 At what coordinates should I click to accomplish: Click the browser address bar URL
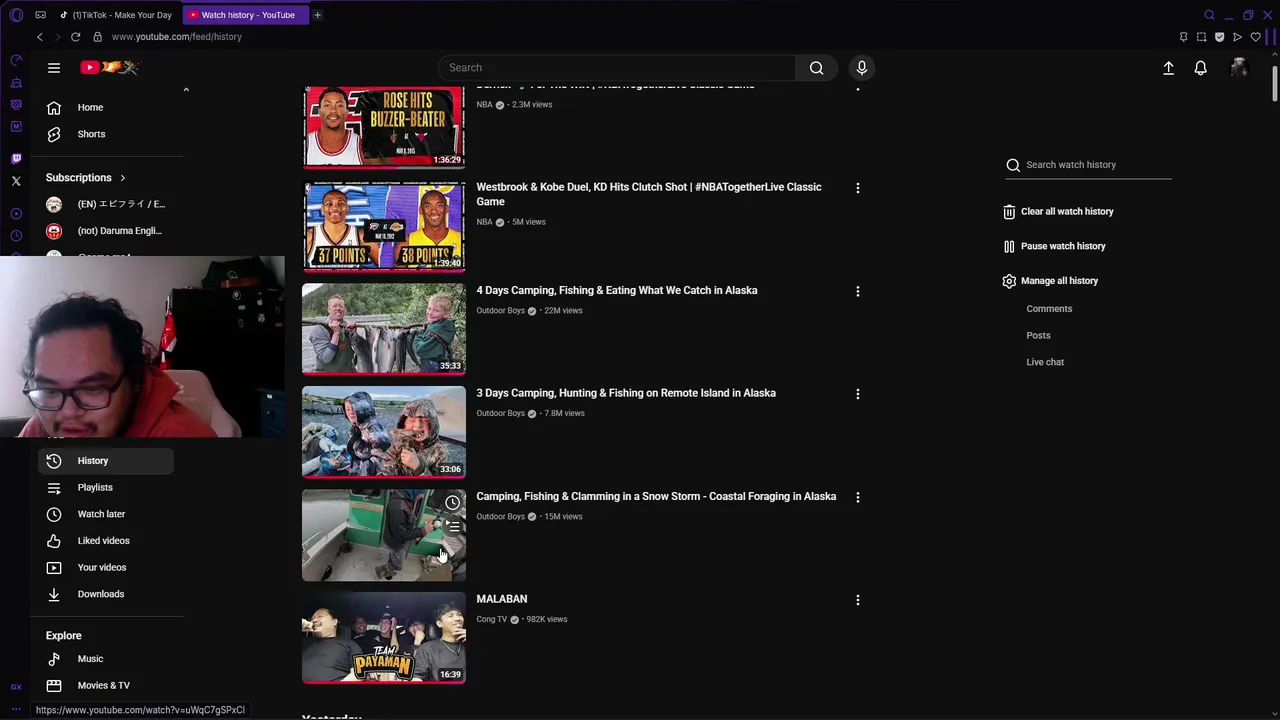click(x=177, y=37)
